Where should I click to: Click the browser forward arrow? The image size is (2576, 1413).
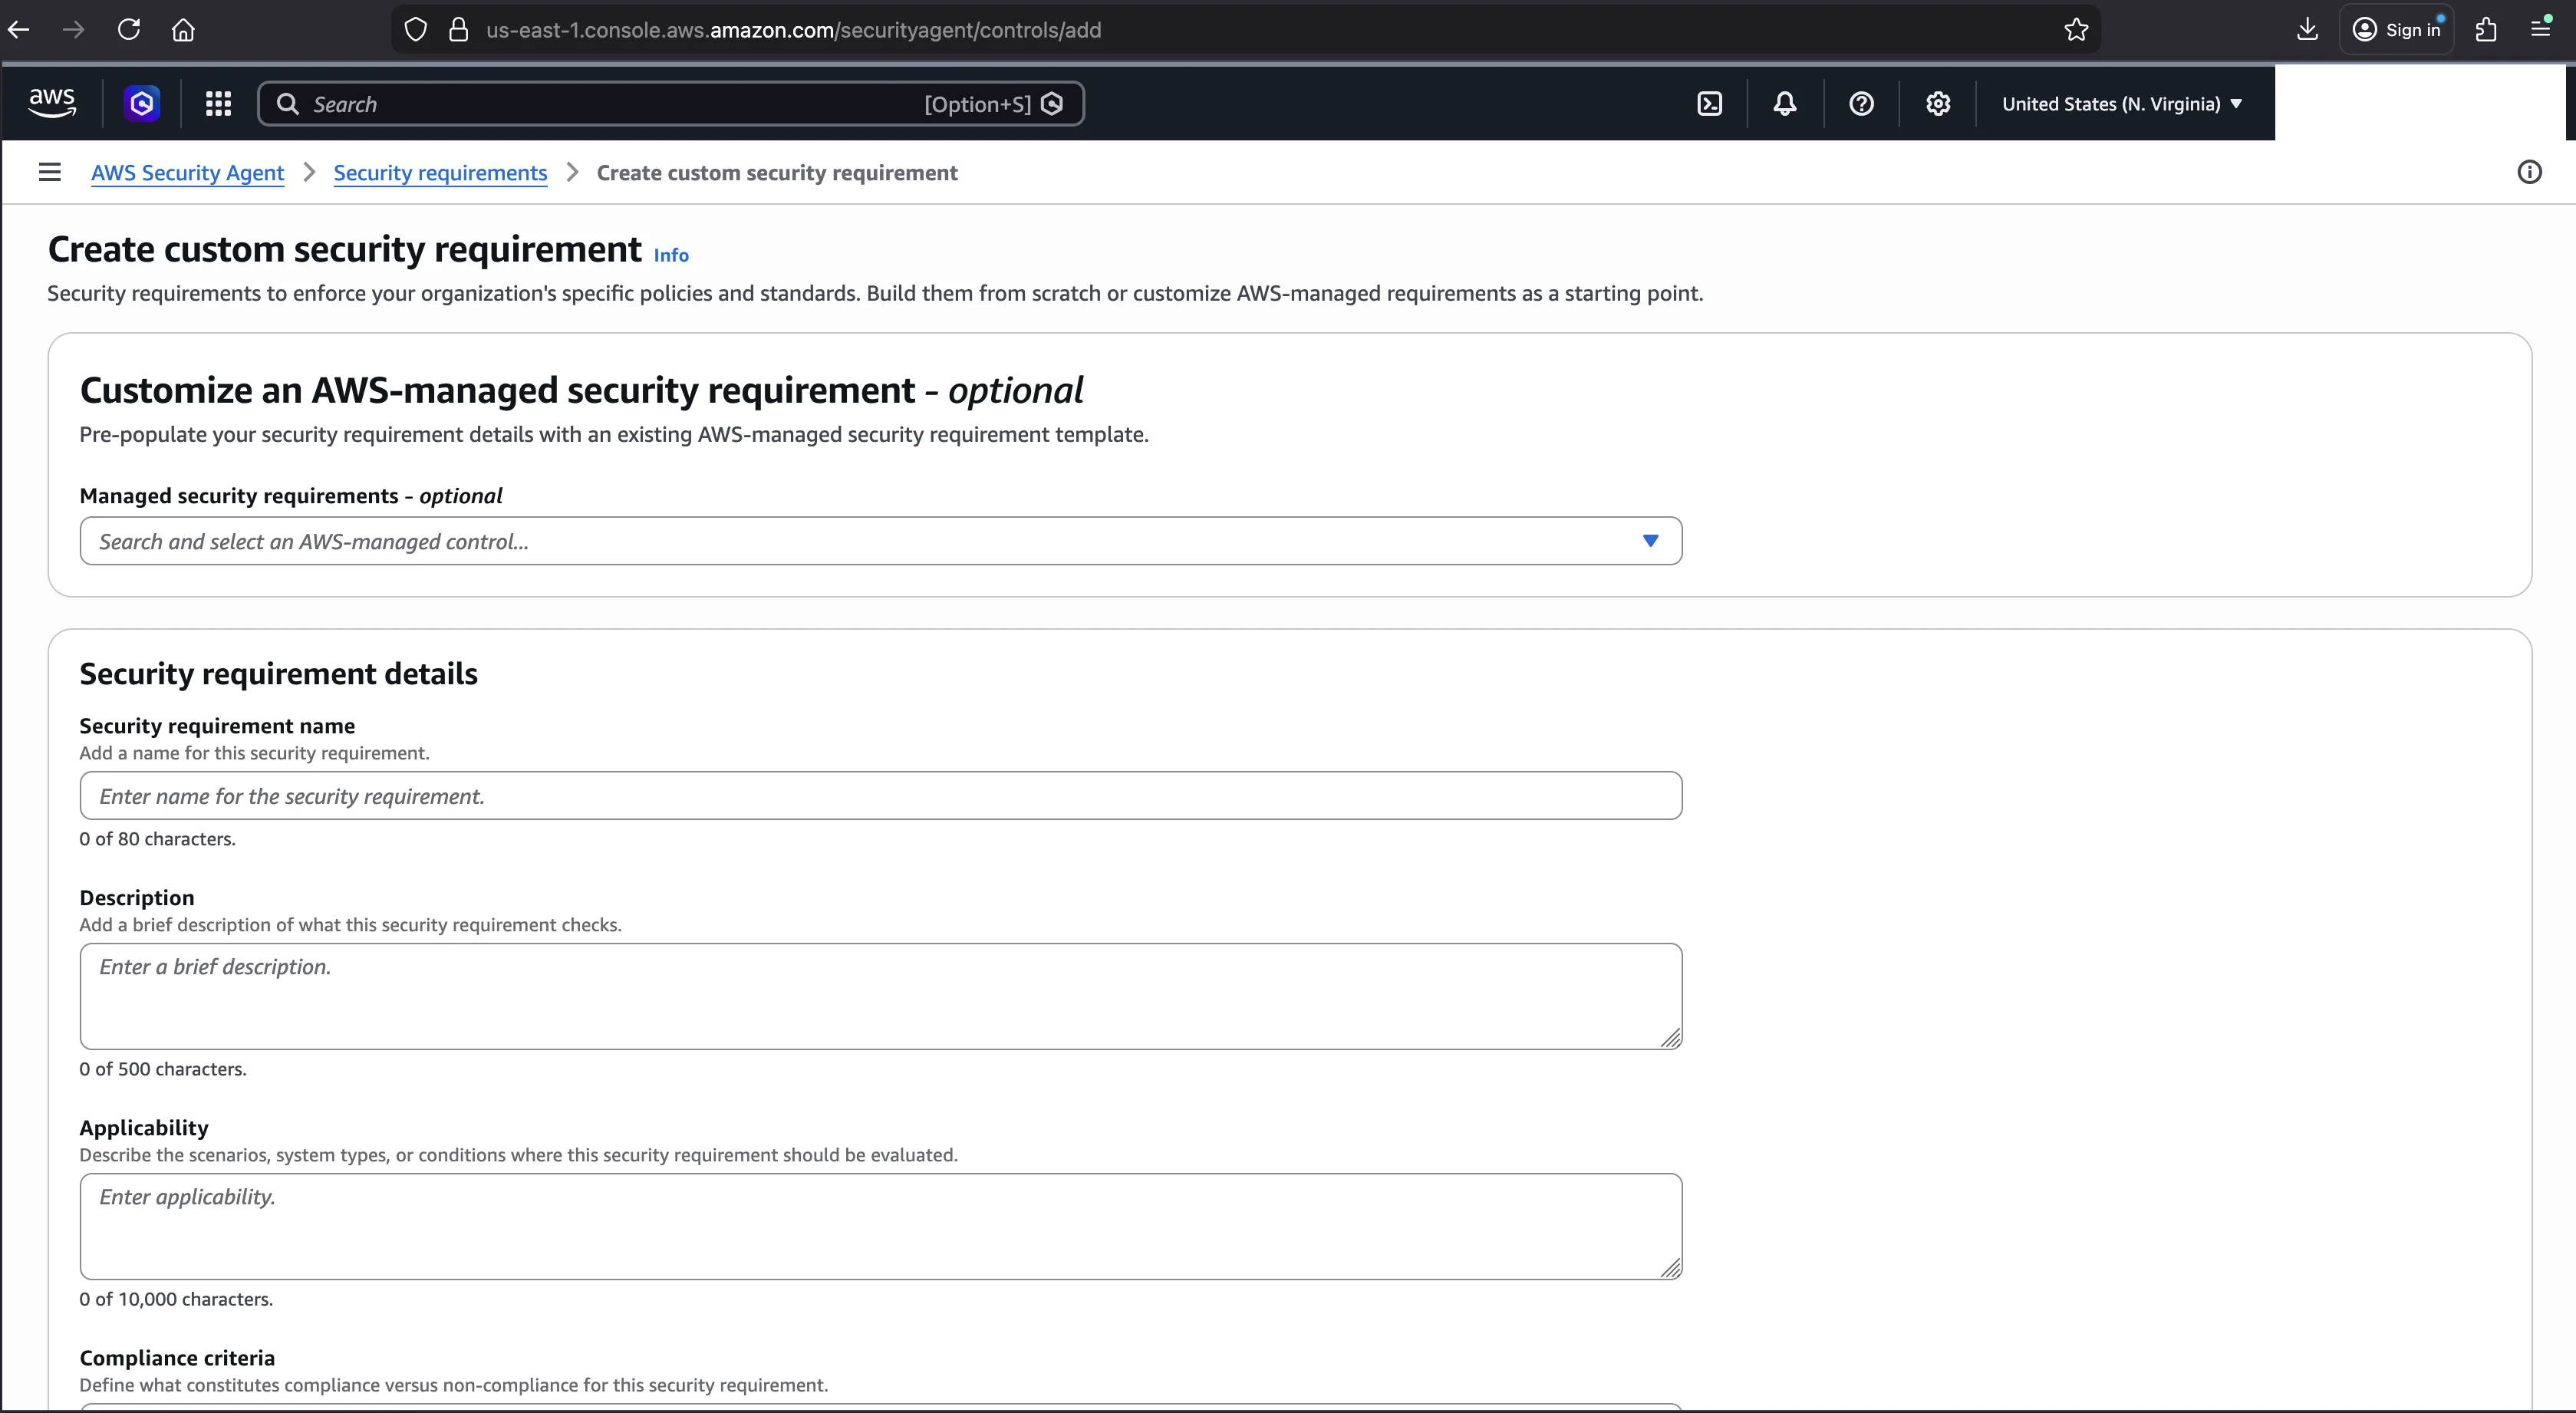point(74,30)
